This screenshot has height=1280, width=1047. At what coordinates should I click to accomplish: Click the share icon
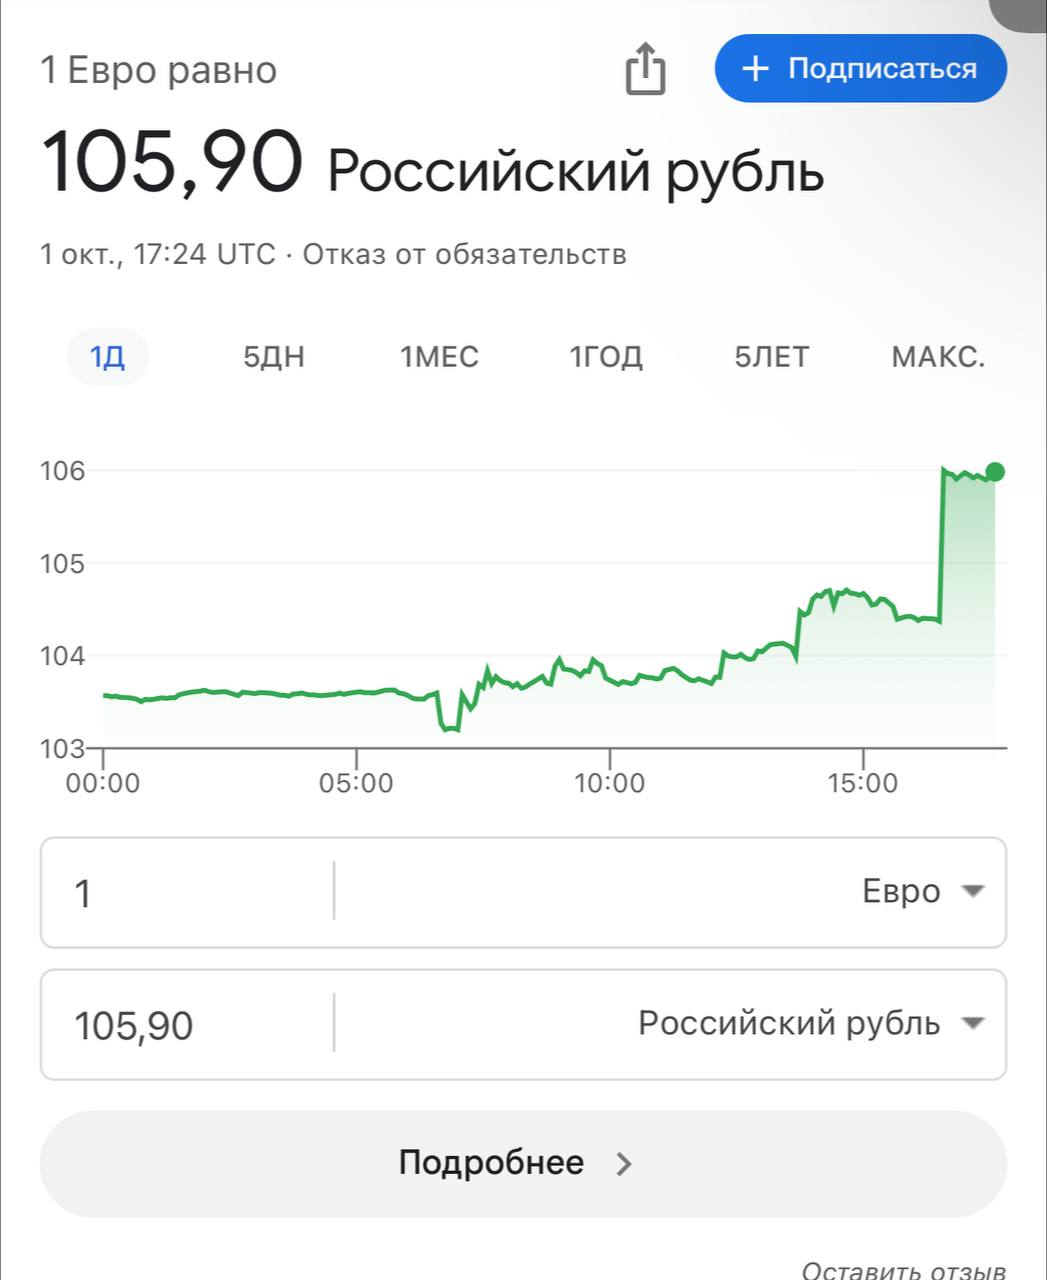click(645, 69)
